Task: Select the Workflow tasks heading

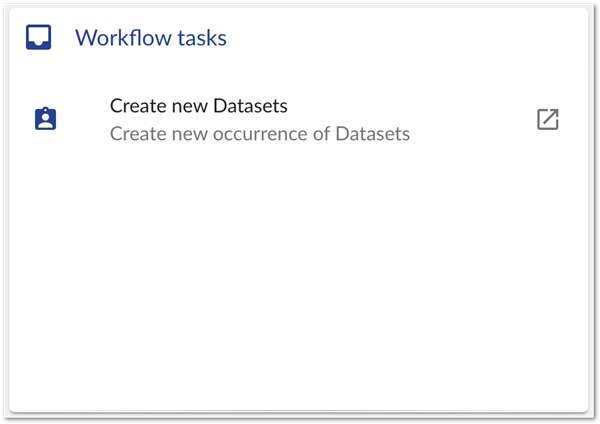Action: [151, 38]
